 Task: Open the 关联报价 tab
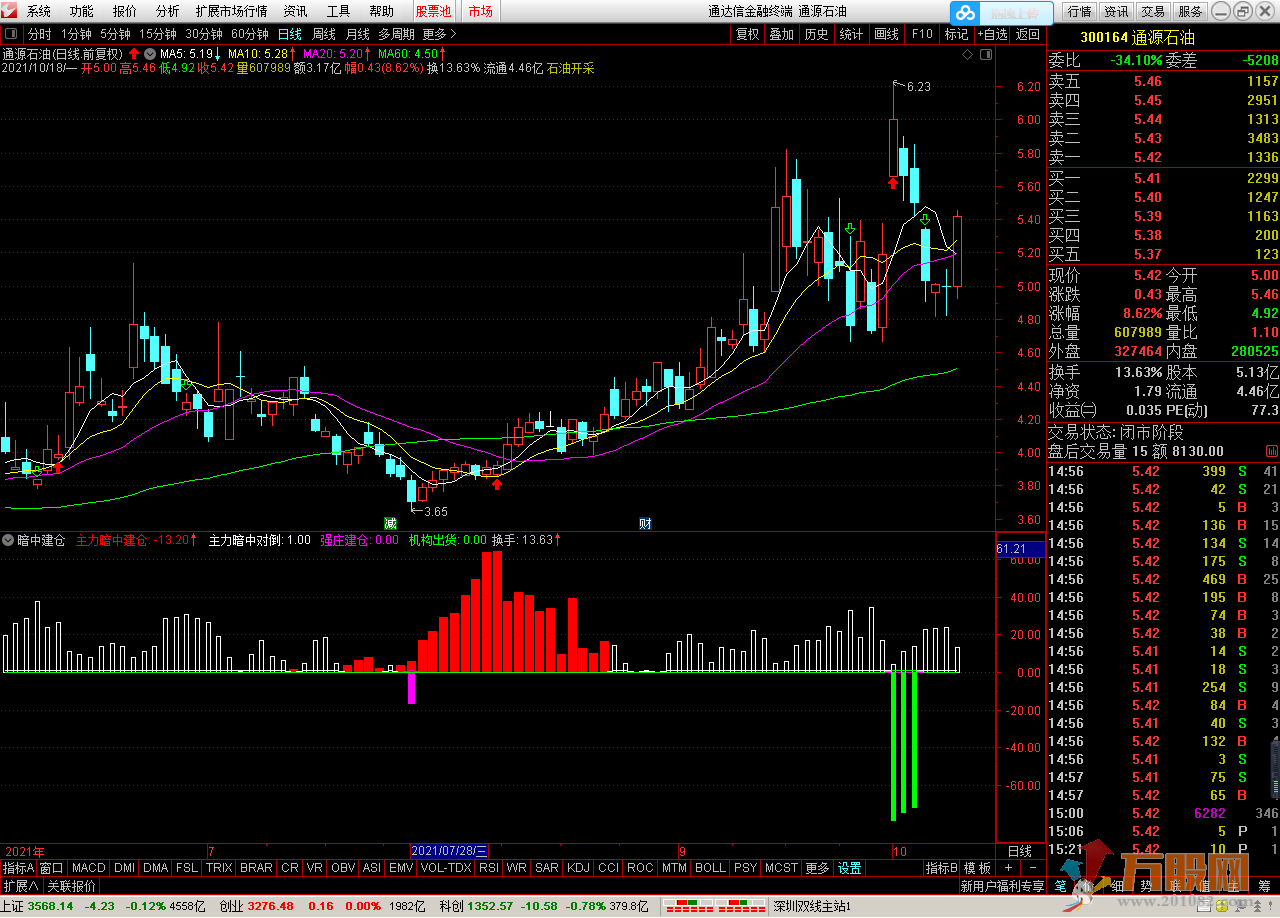tap(71, 886)
